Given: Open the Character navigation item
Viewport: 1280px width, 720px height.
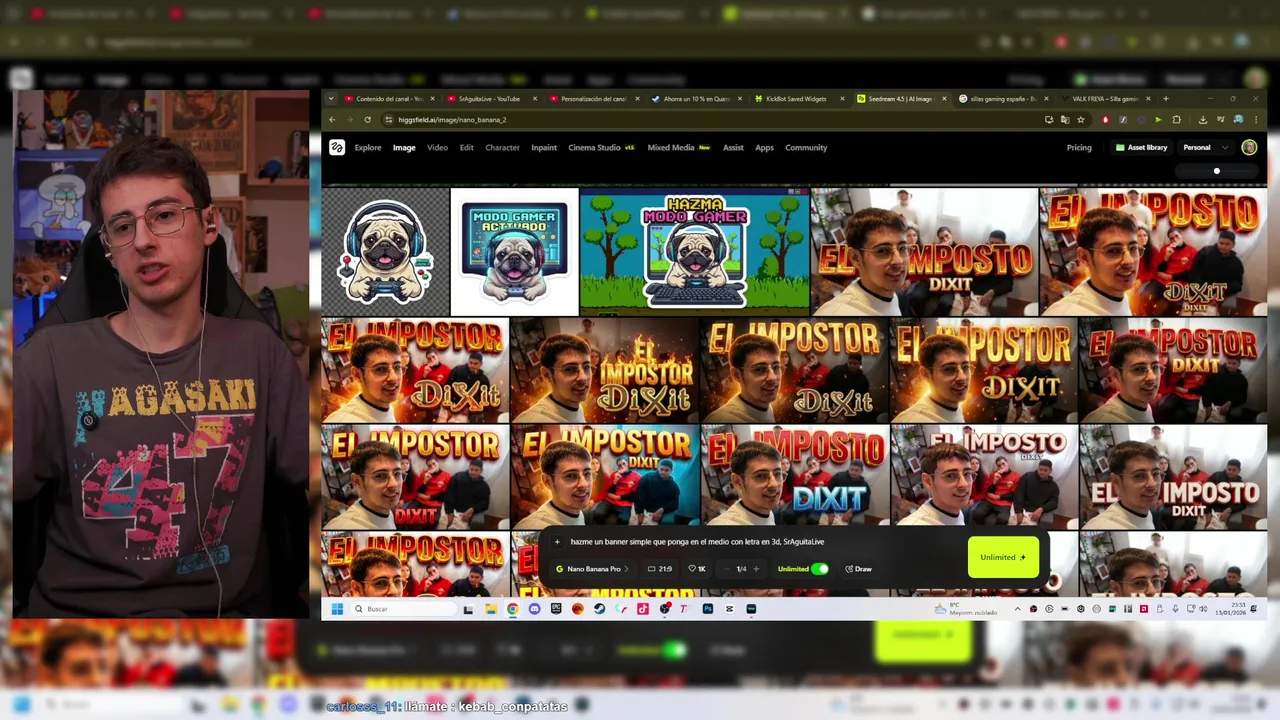Looking at the screenshot, I should 502,147.
